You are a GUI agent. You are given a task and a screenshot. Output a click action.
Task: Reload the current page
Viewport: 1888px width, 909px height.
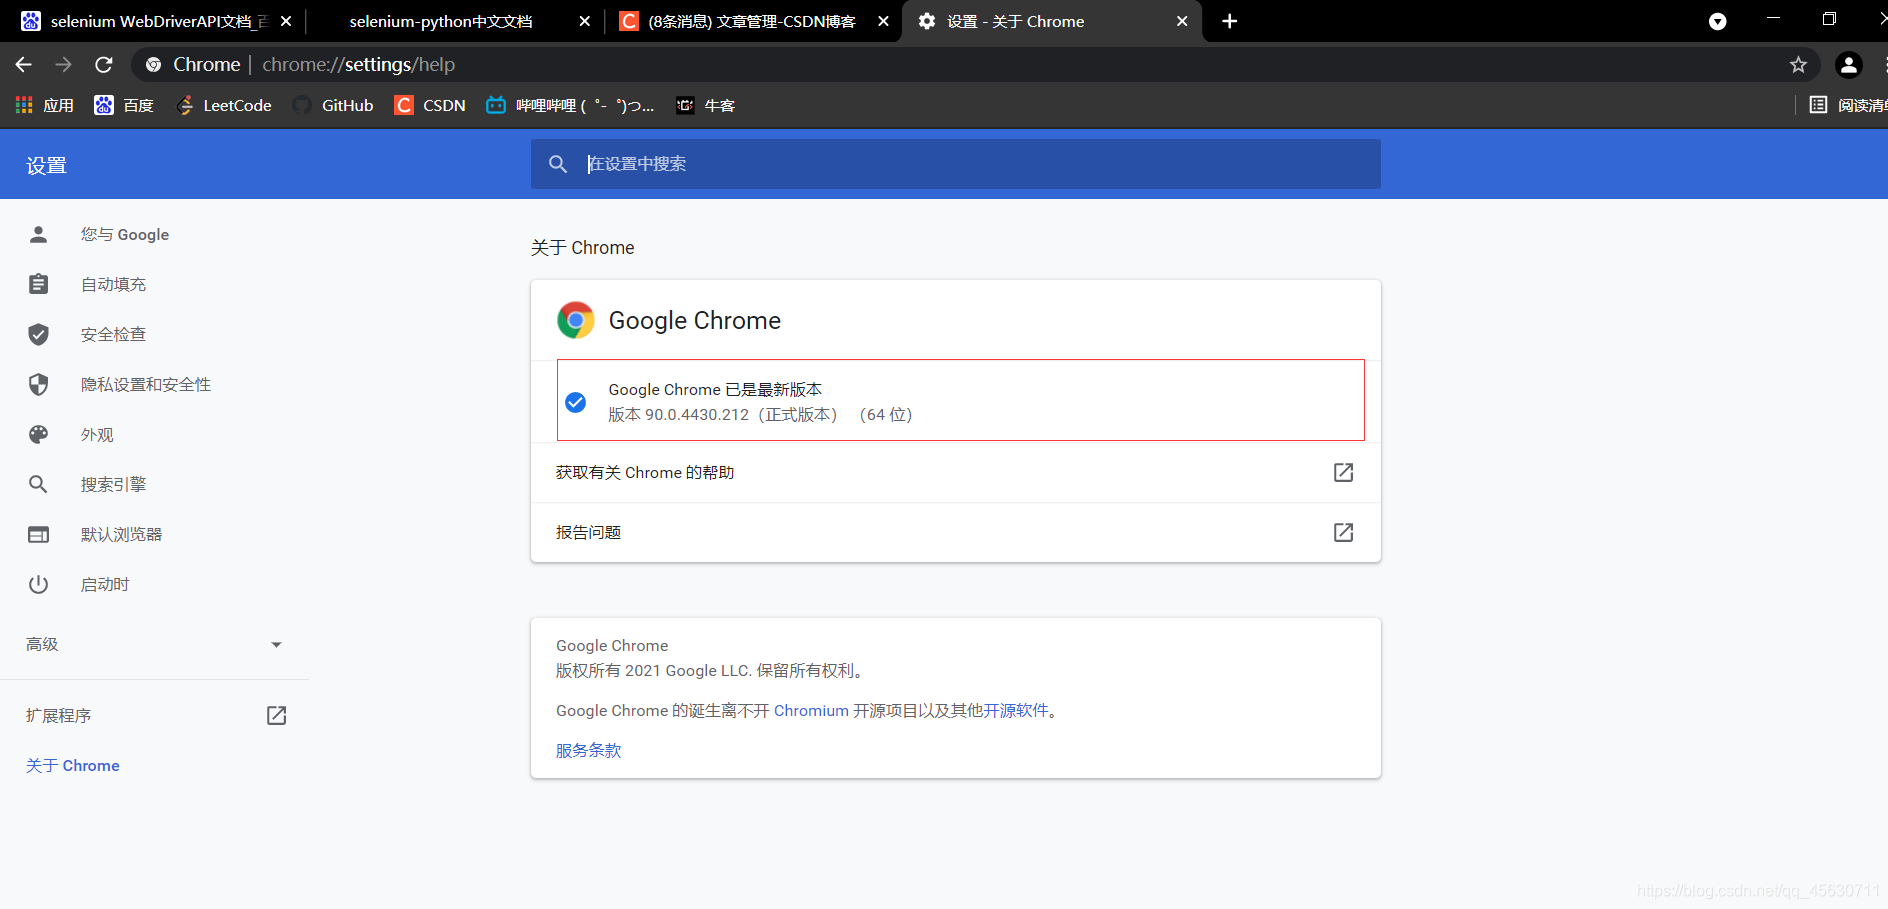click(x=103, y=65)
